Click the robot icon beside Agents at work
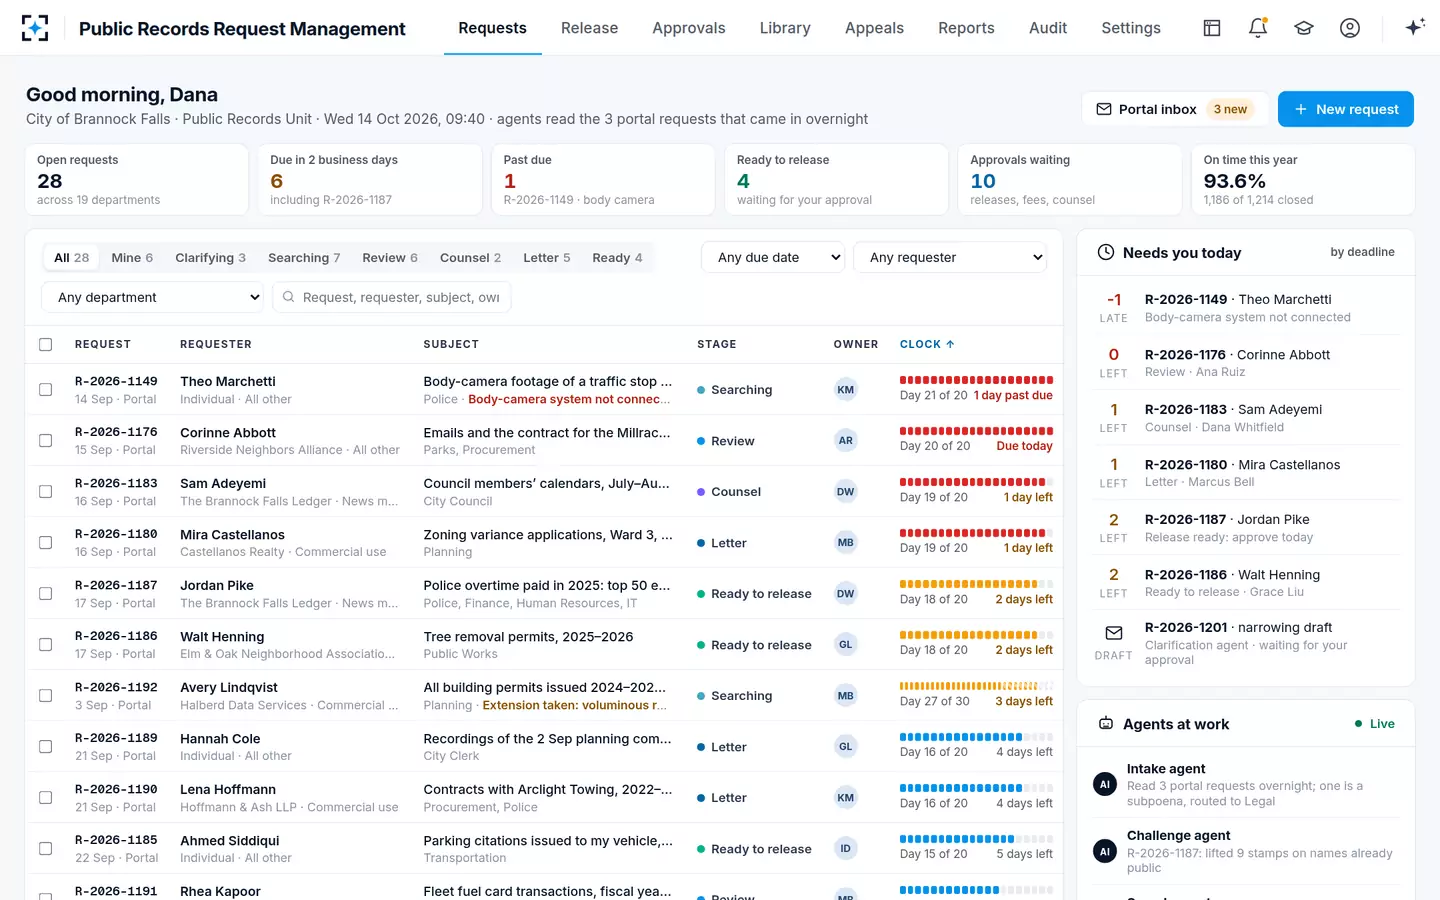Screen dimensions: 1440x900 1106,723
